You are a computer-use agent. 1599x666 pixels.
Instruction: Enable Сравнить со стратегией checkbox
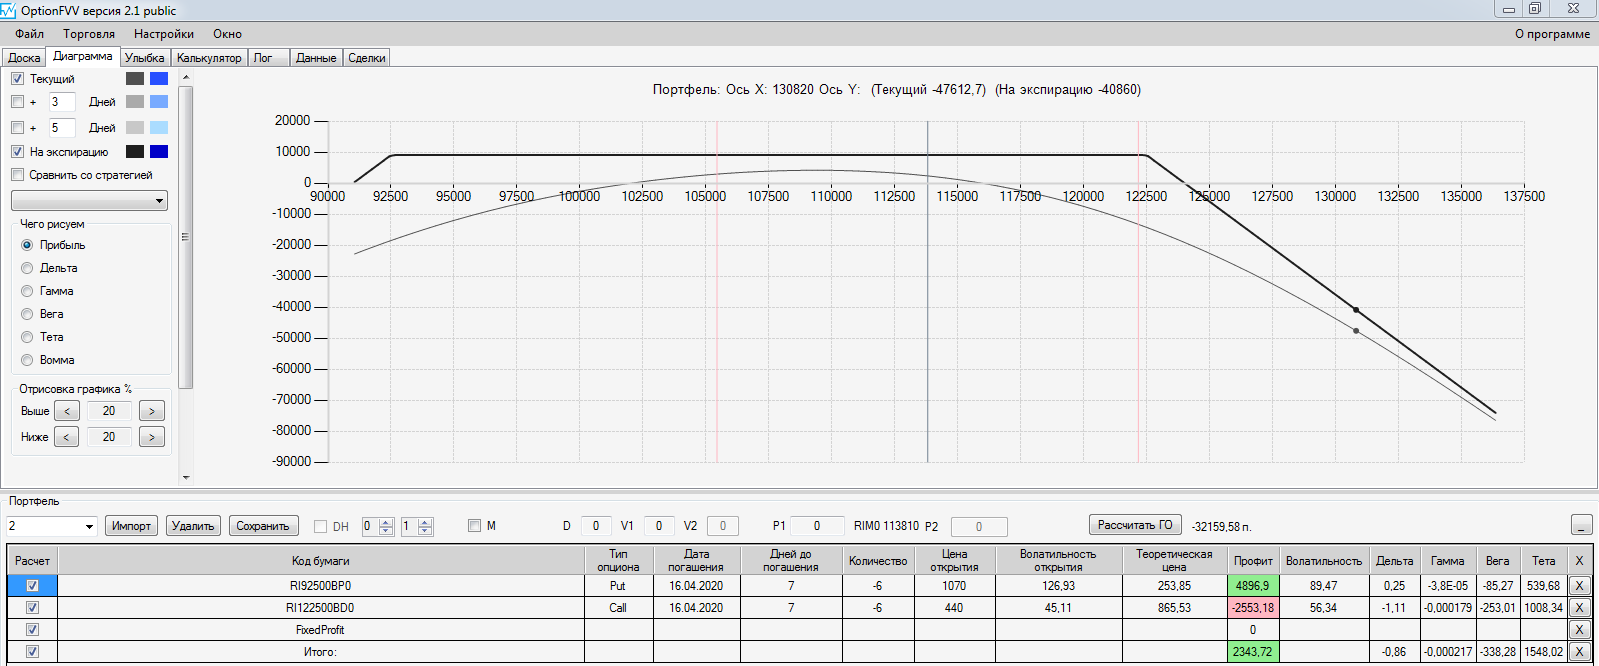coord(17,175)
